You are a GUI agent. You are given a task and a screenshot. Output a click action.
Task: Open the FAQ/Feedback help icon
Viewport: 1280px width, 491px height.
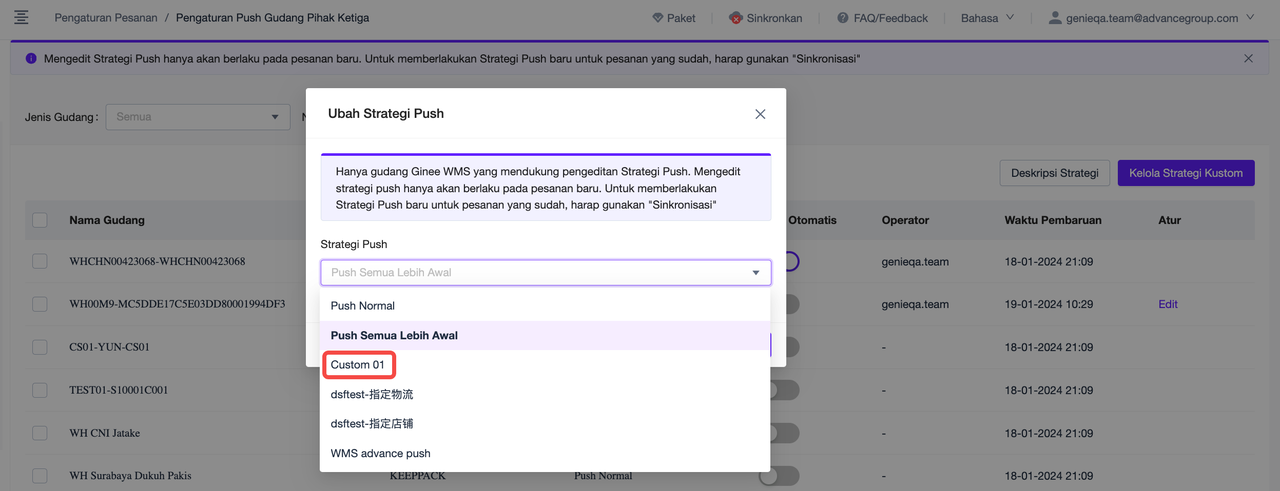843,18
